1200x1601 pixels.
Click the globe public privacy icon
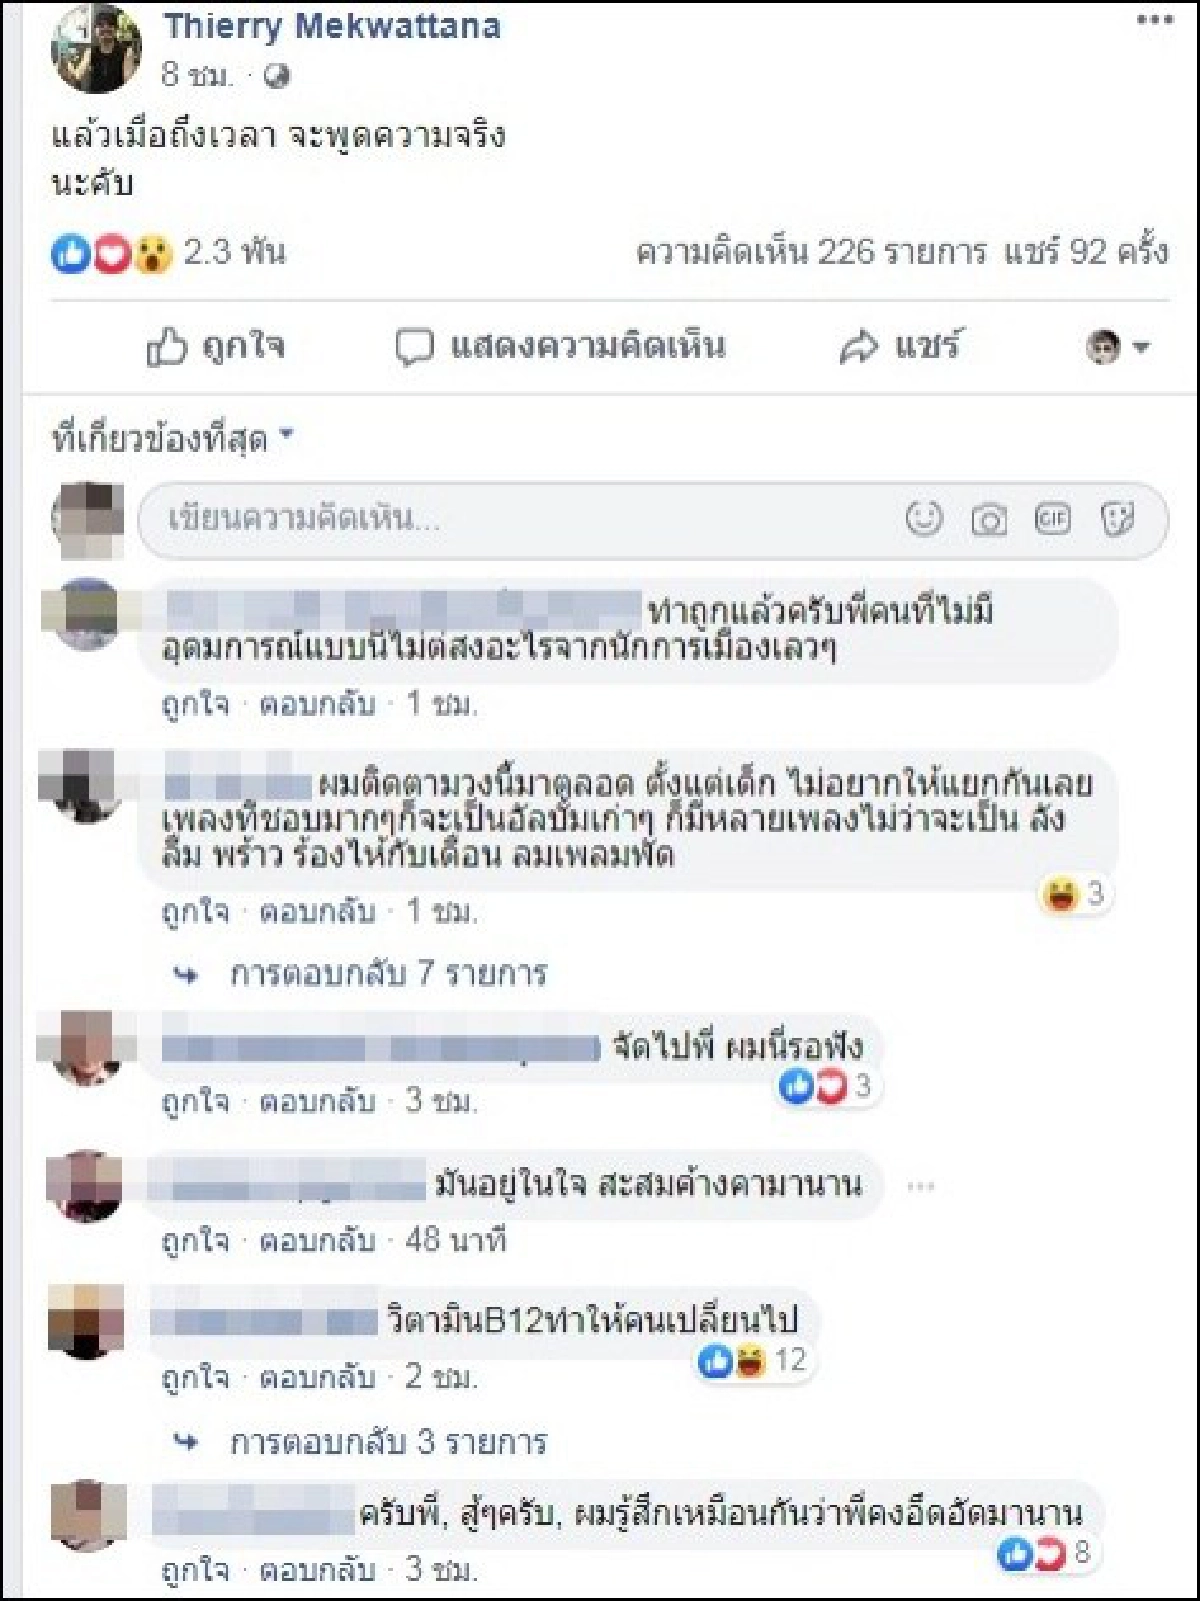point(275,75)
